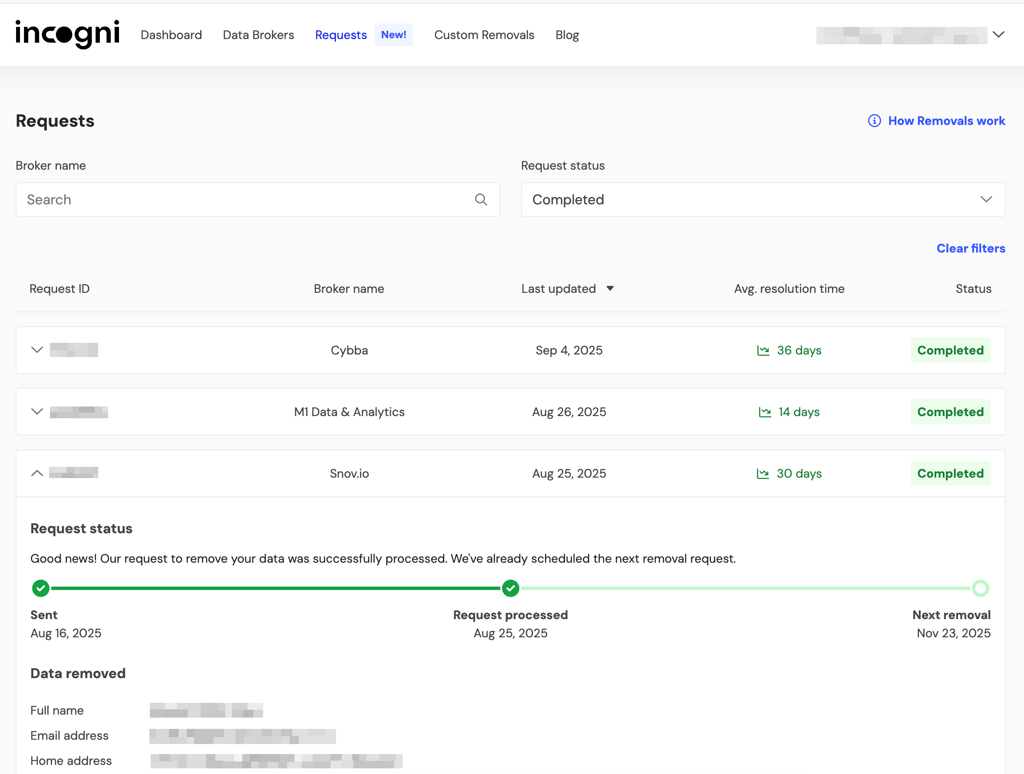Click the chart icon next to 14 days
Viewport: 1024px width, 774px height.
(765, 412)
